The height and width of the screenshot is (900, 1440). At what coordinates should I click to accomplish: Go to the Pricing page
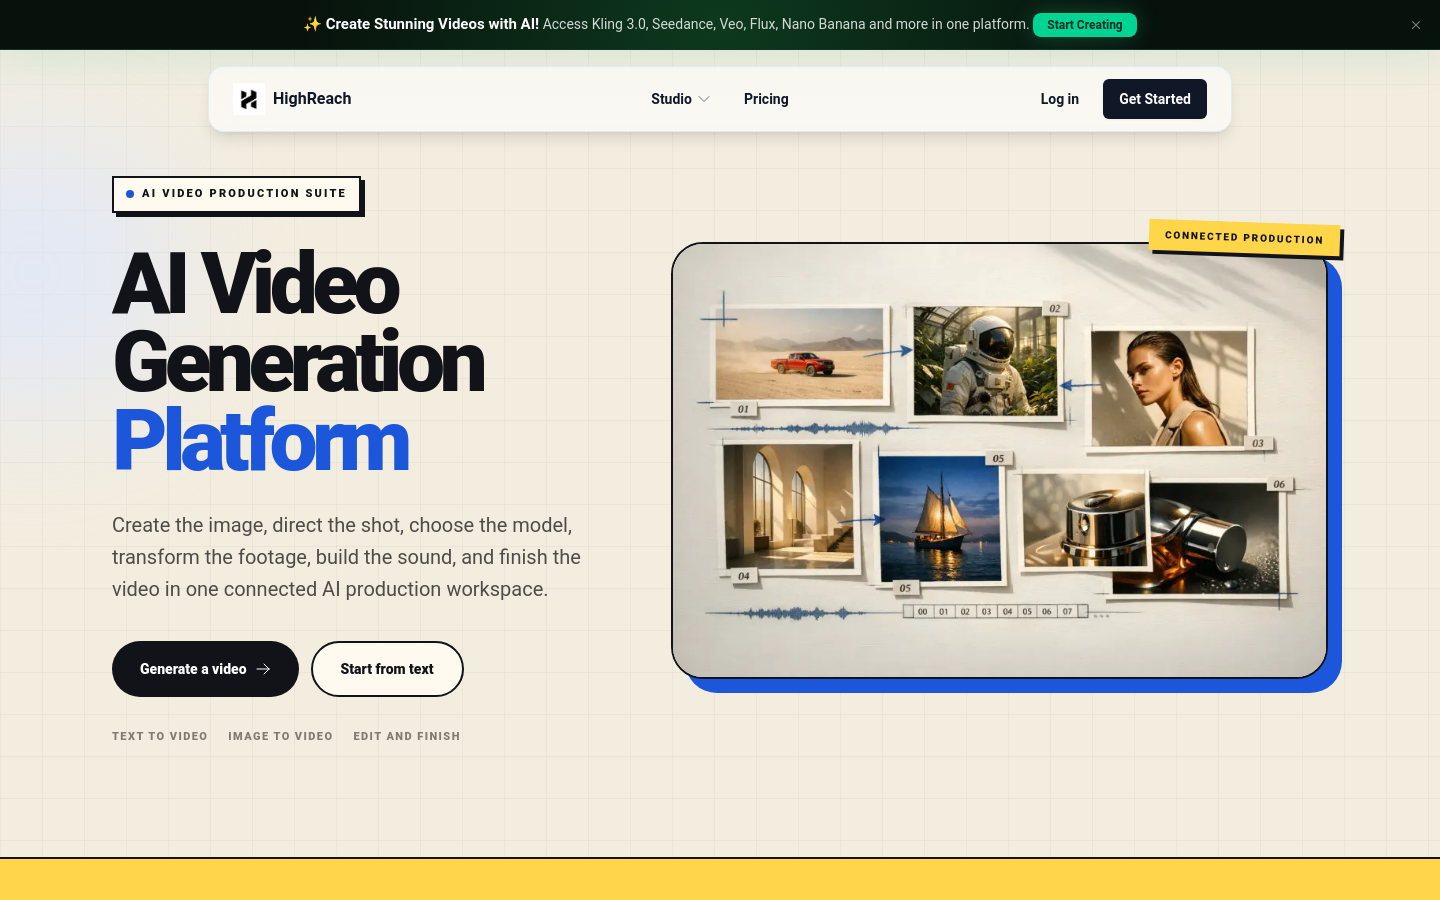(766, 99)
